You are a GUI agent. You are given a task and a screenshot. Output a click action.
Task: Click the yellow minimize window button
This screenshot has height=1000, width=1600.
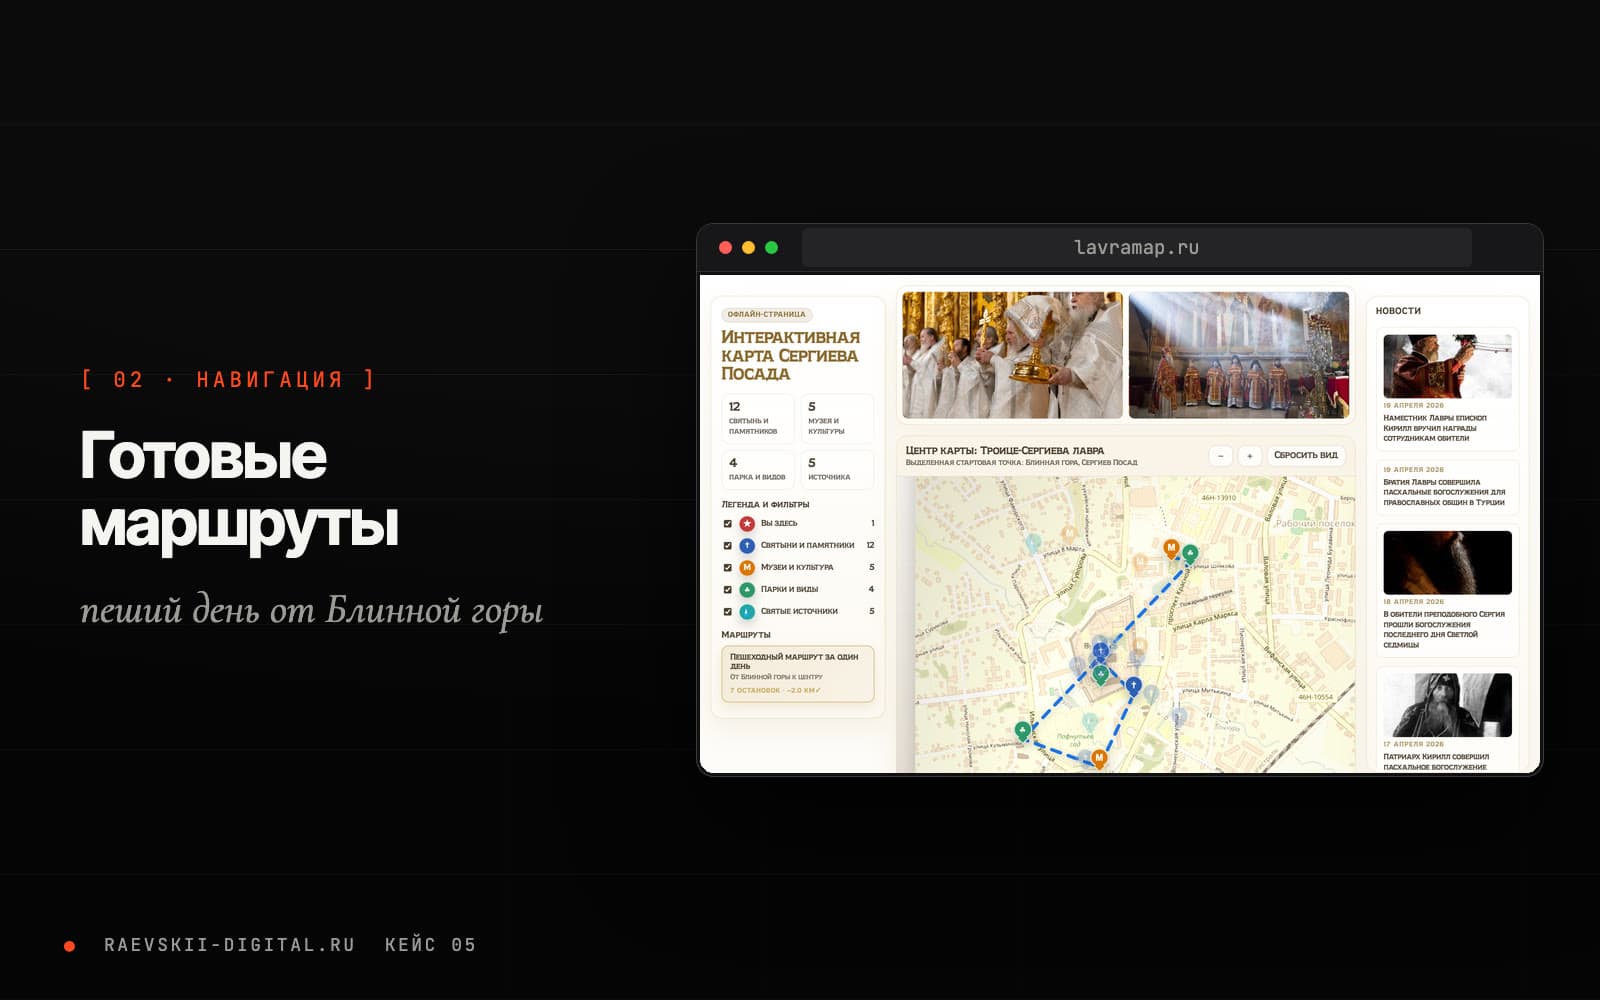click(748, 248)
